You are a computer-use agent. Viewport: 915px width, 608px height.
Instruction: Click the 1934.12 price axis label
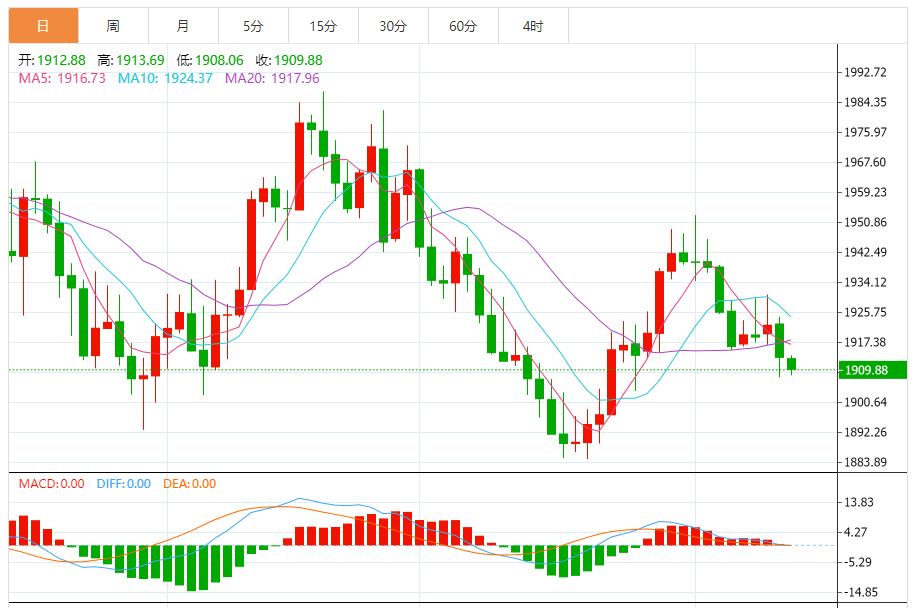[x=865, y=282]
